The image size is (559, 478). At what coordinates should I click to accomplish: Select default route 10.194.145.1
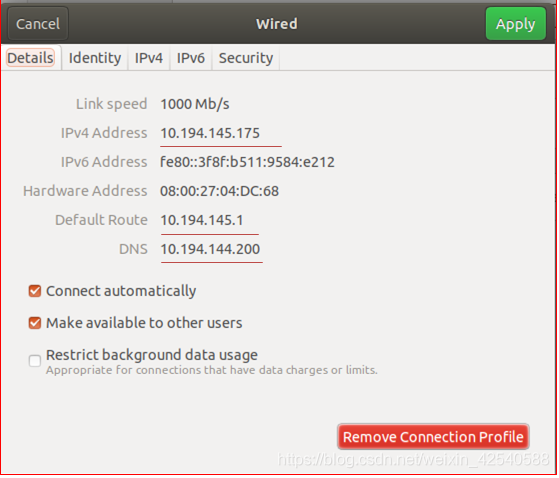(202, 220)
